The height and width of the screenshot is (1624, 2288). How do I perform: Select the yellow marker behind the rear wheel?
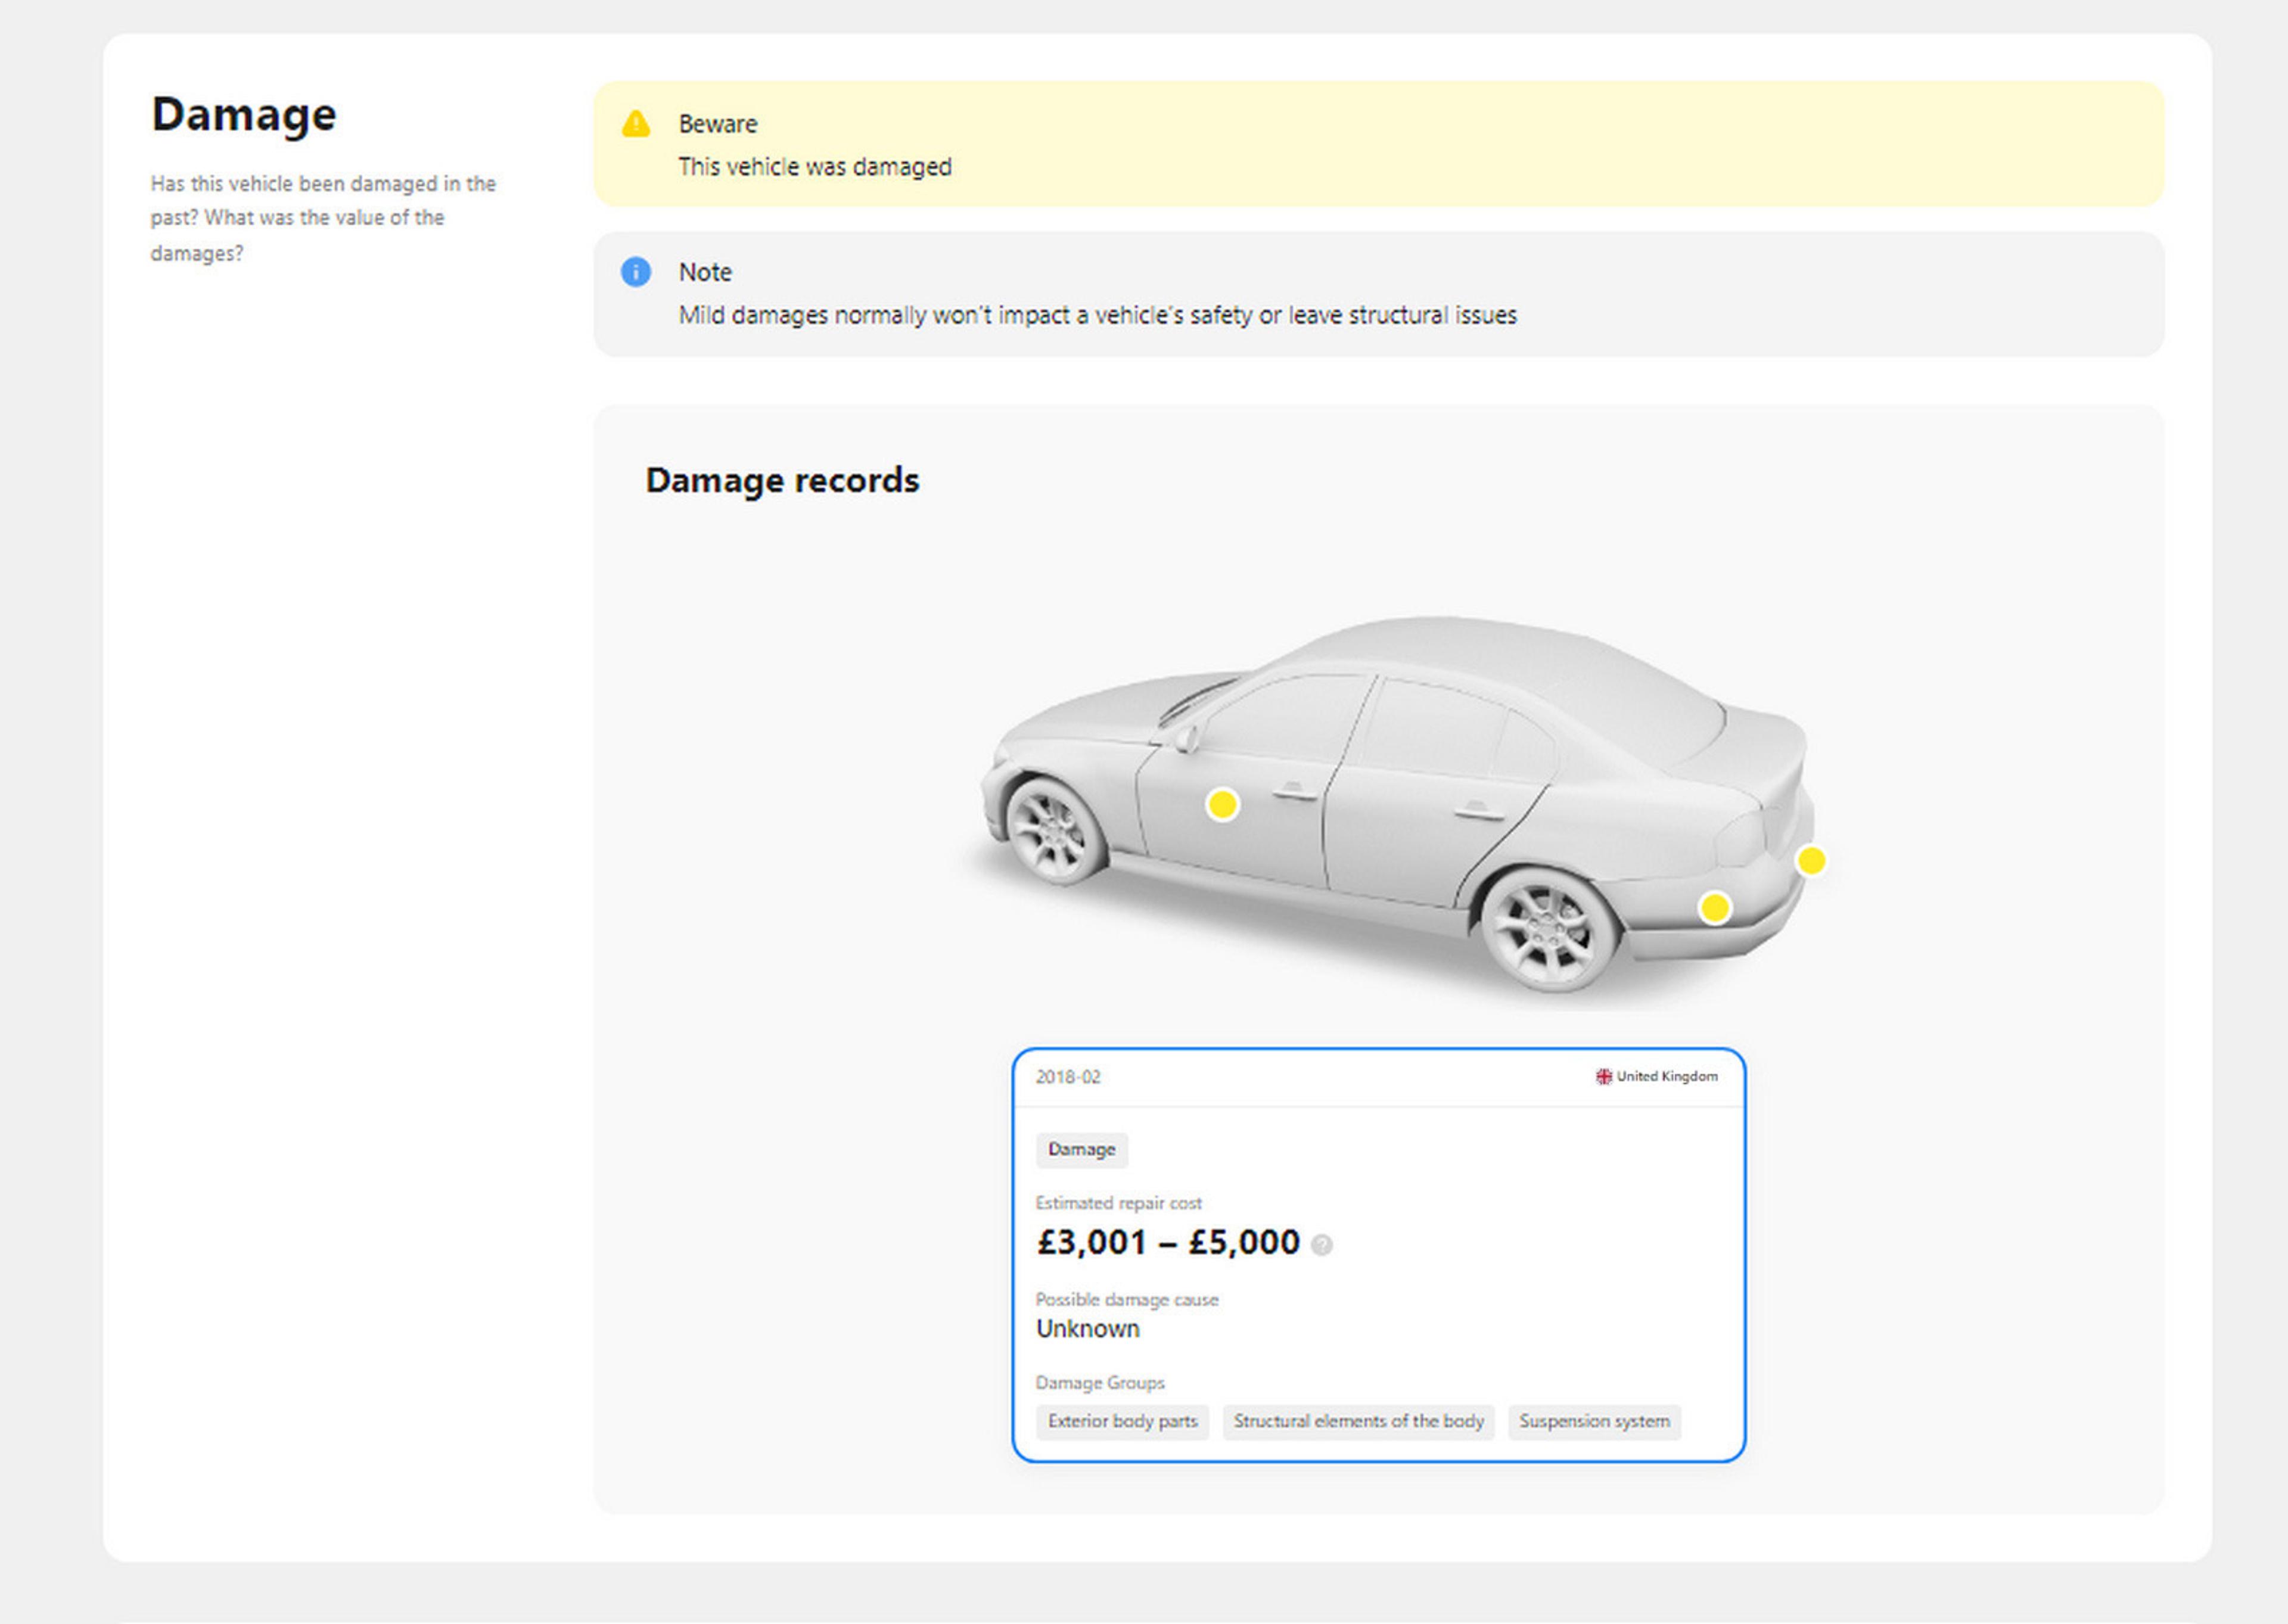[x=1715, y=907]
